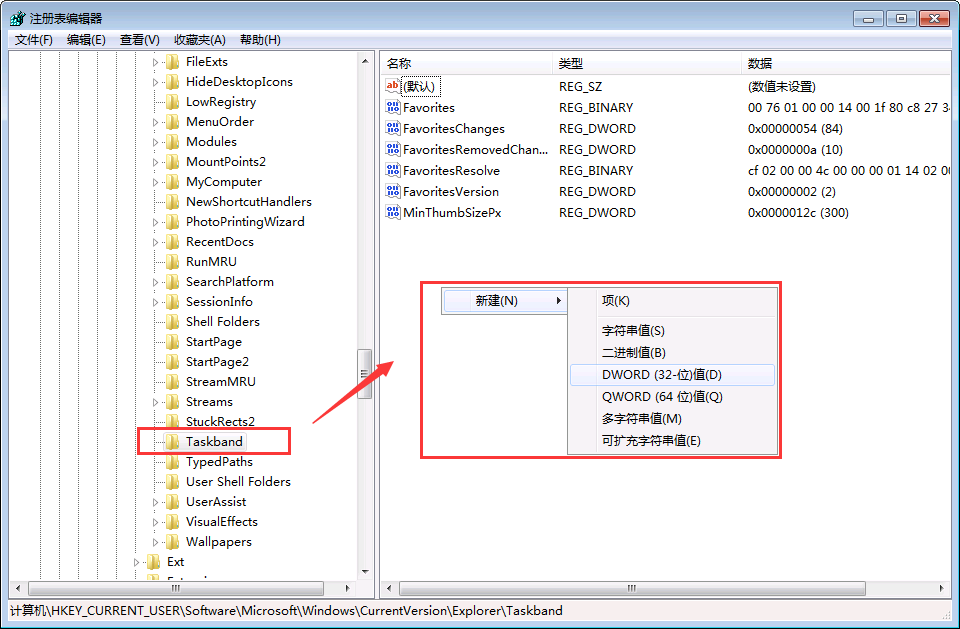
Task: Click the FavoritesChanges DWORD value icon
Action: pos(392,128)
